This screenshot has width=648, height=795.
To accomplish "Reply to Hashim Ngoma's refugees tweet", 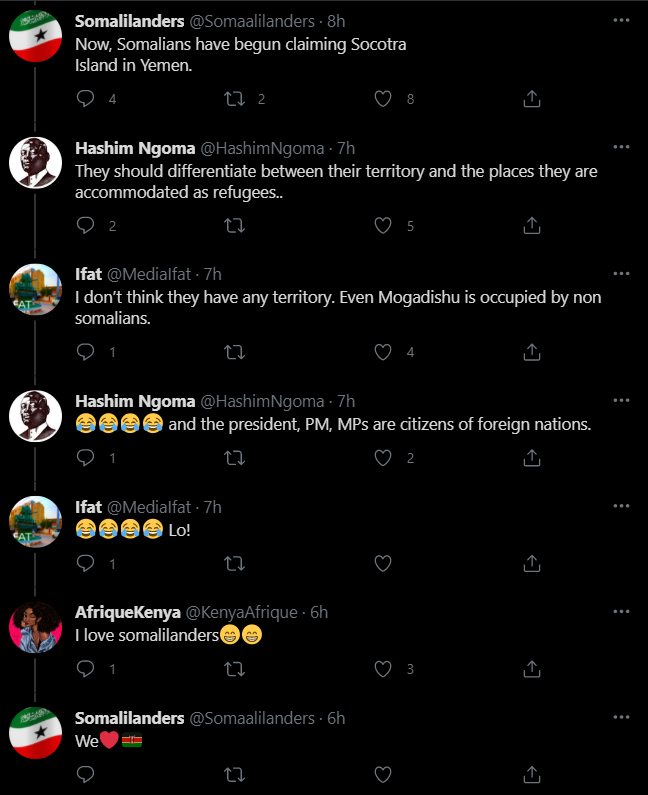I will (85, 225).
